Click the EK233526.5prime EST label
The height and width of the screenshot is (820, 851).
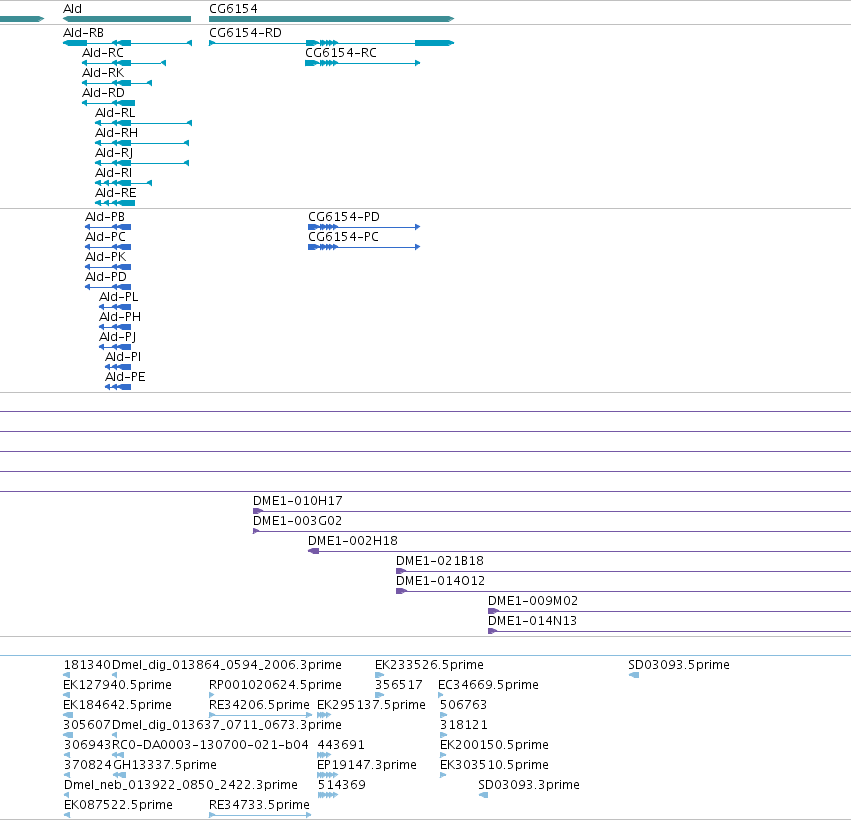(429, 665)
